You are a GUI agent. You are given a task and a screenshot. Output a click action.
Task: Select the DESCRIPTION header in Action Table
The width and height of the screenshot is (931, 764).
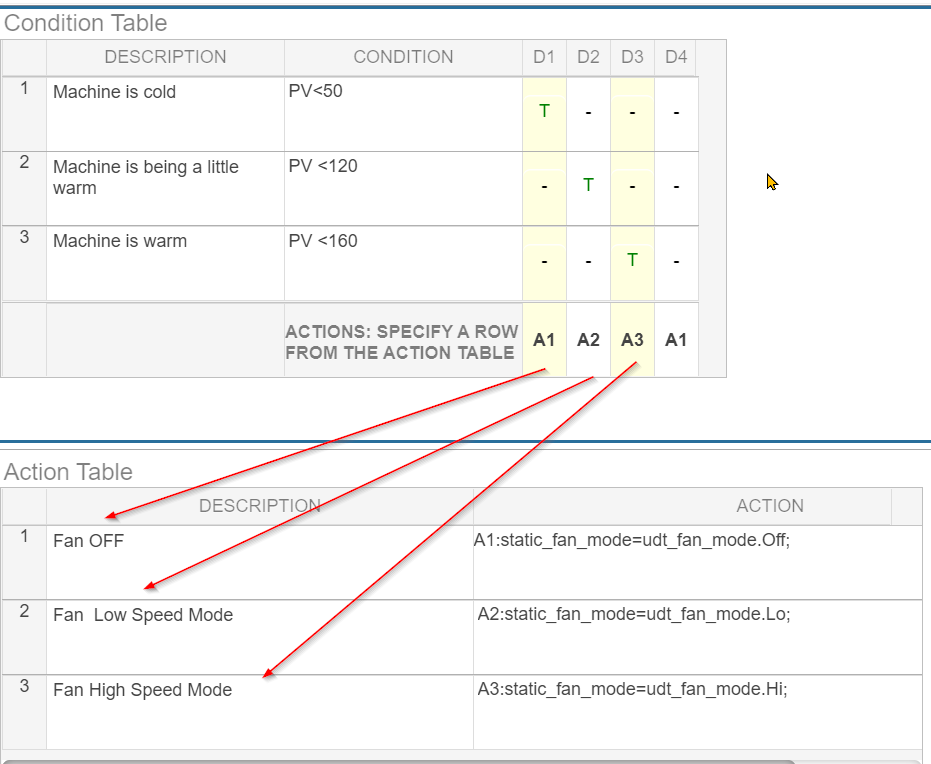tap(259, 506)
